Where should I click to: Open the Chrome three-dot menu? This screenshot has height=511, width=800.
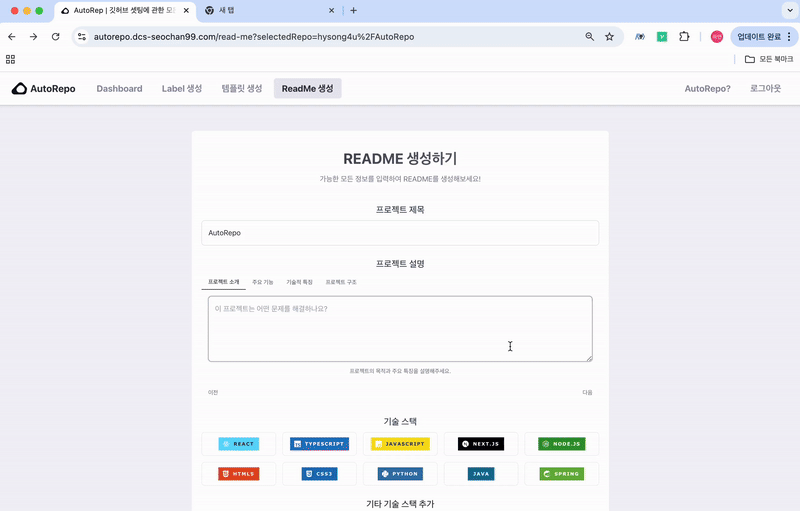pyautogui.click(x=789, y=37)
